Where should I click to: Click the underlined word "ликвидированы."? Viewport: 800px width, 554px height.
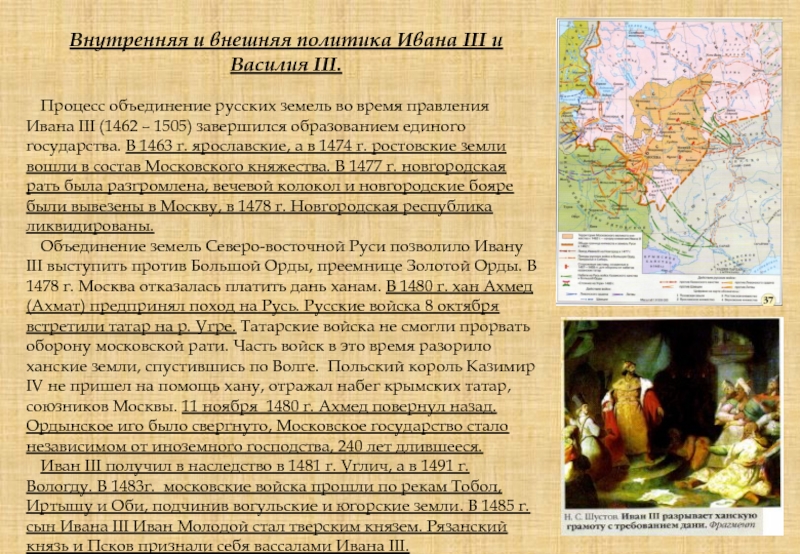tap(90, 226)
